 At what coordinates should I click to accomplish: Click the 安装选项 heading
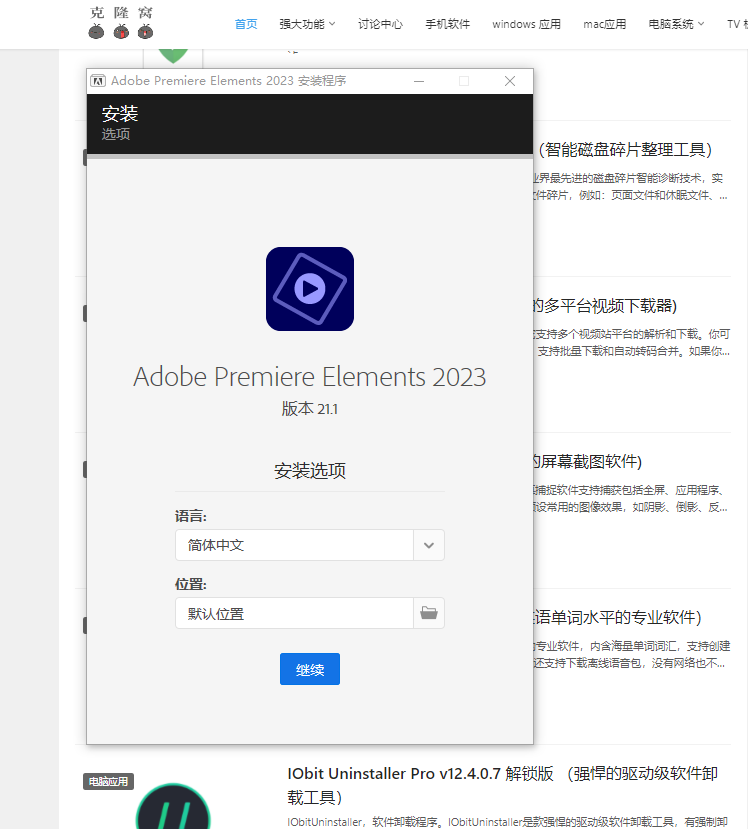click(310, 471)
